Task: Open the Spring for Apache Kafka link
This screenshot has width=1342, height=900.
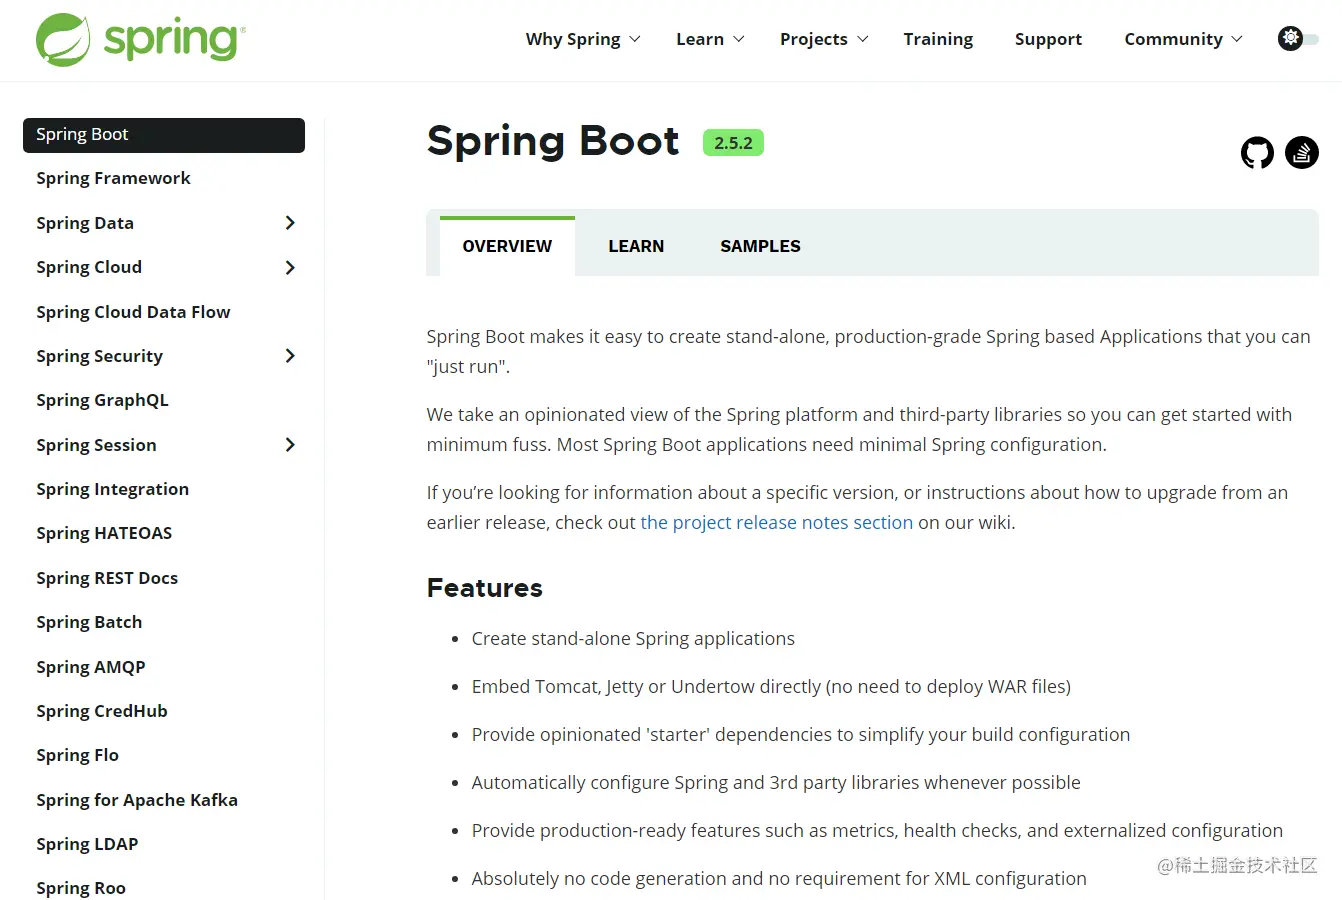Action: [137, 800]
